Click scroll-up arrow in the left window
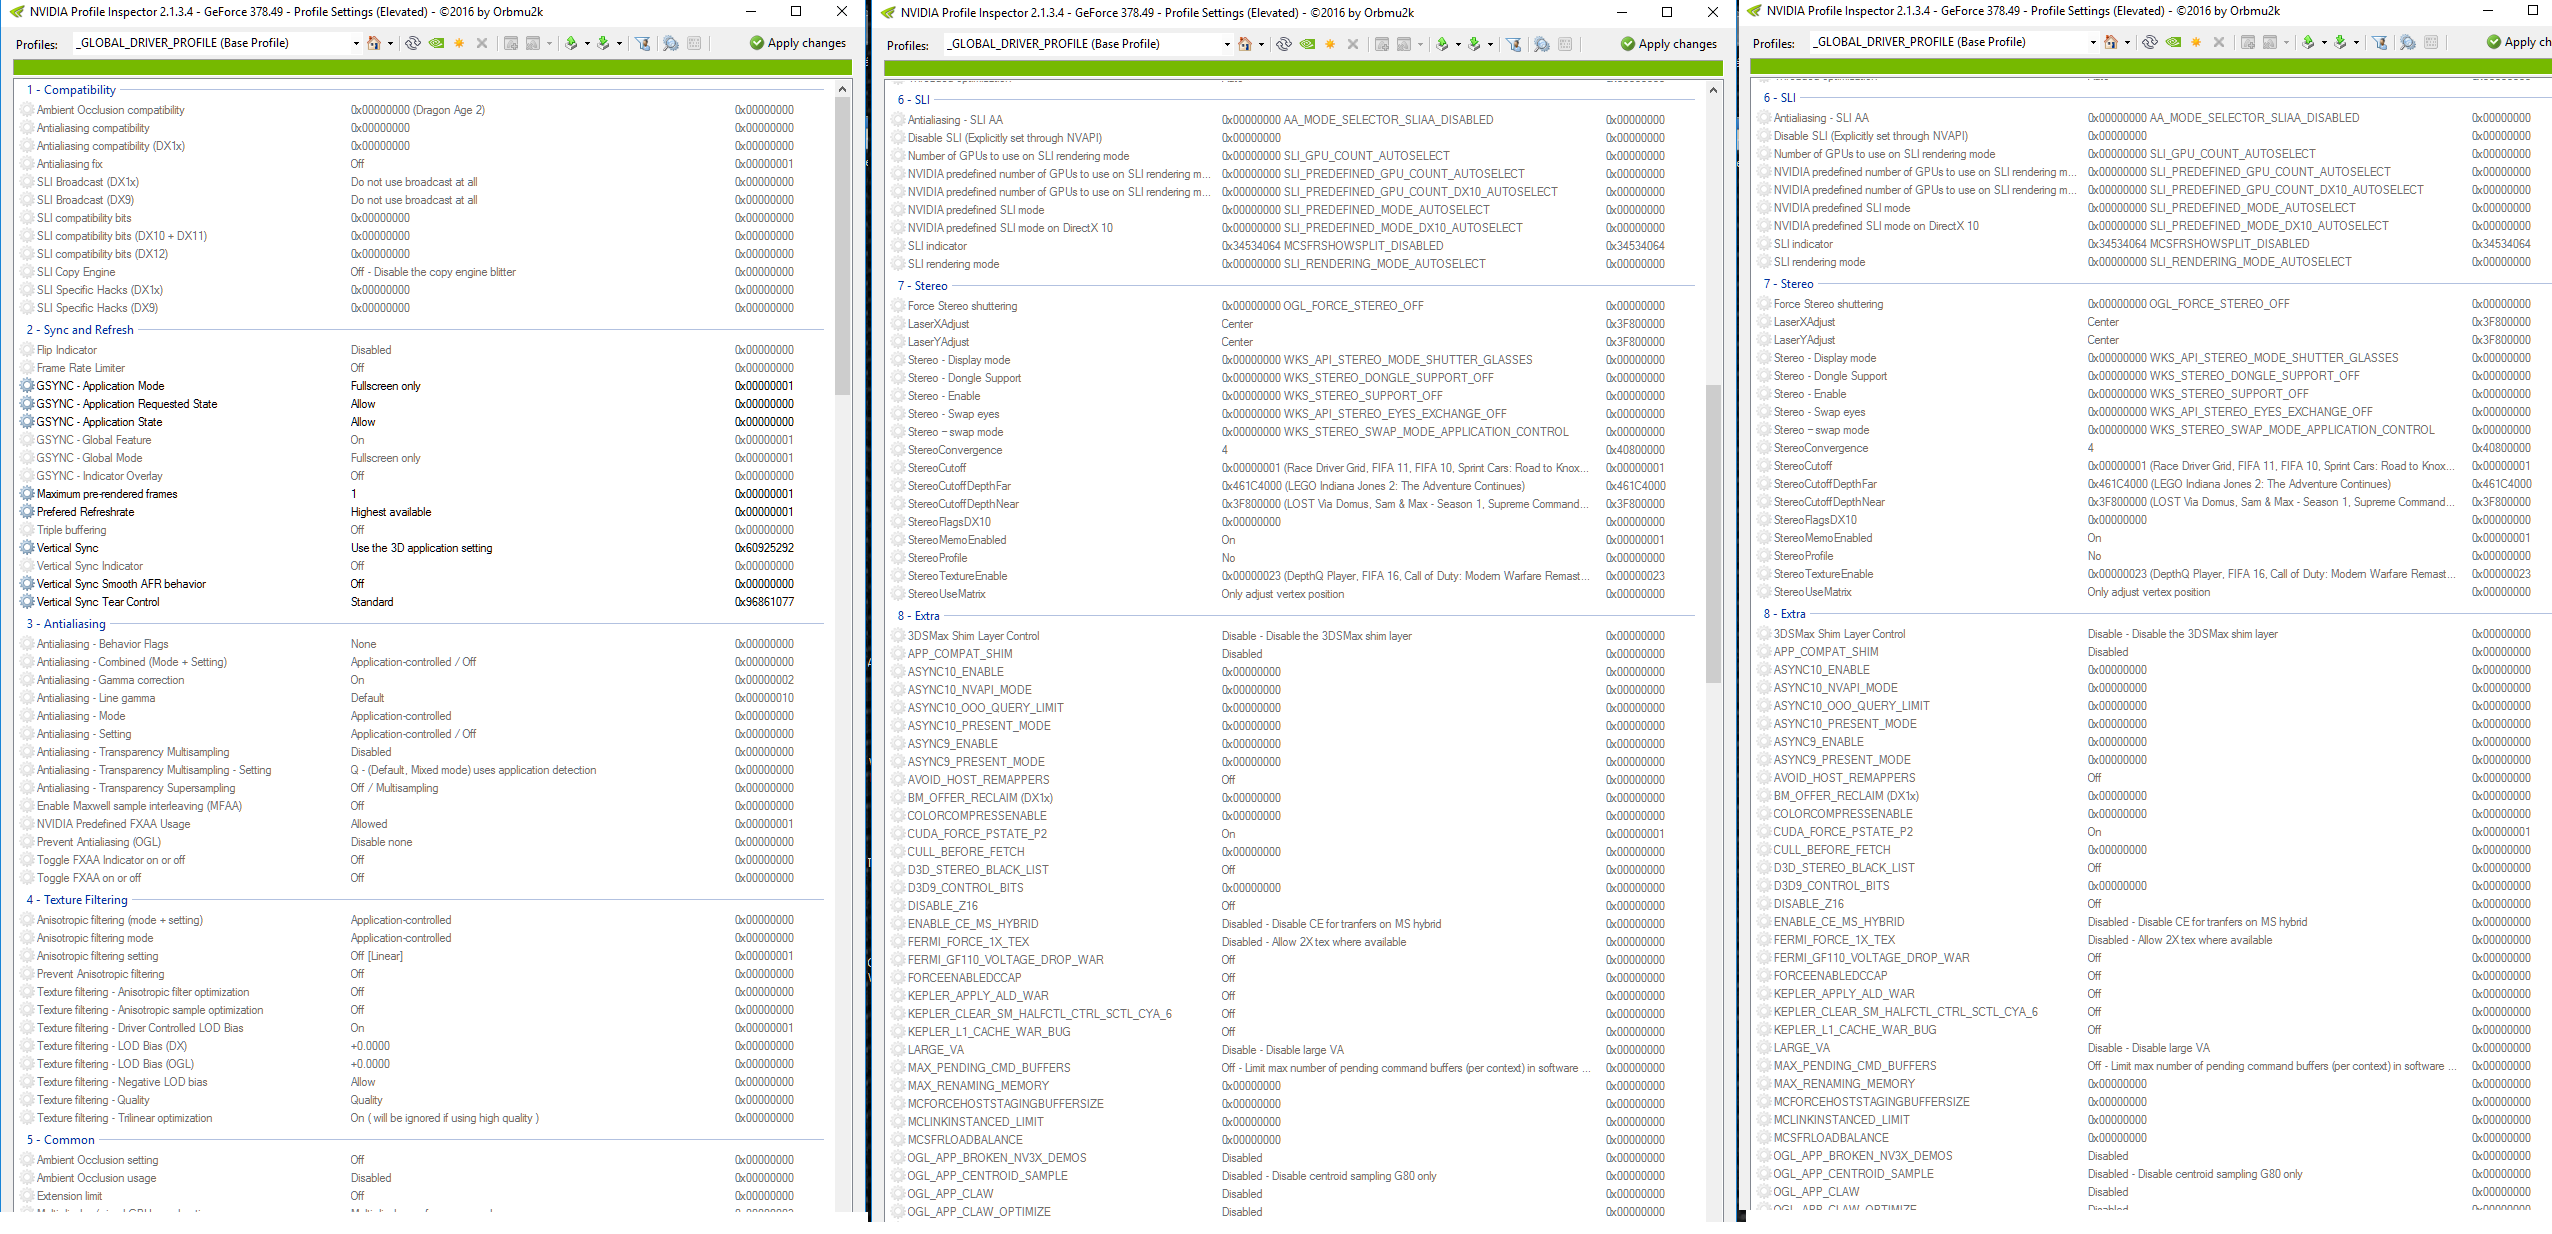The height and width of the screenshot is (1234, 2552). point(842,89)
